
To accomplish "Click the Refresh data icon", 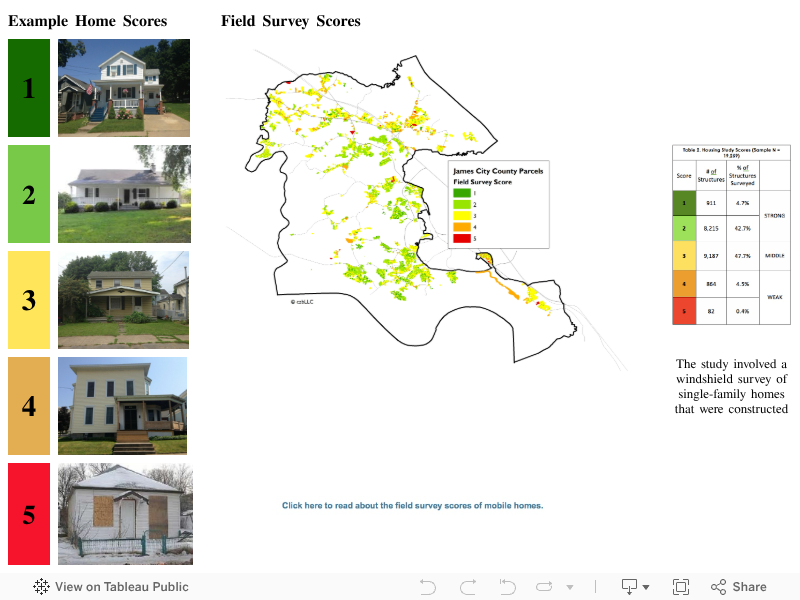I will coord(544,587).
